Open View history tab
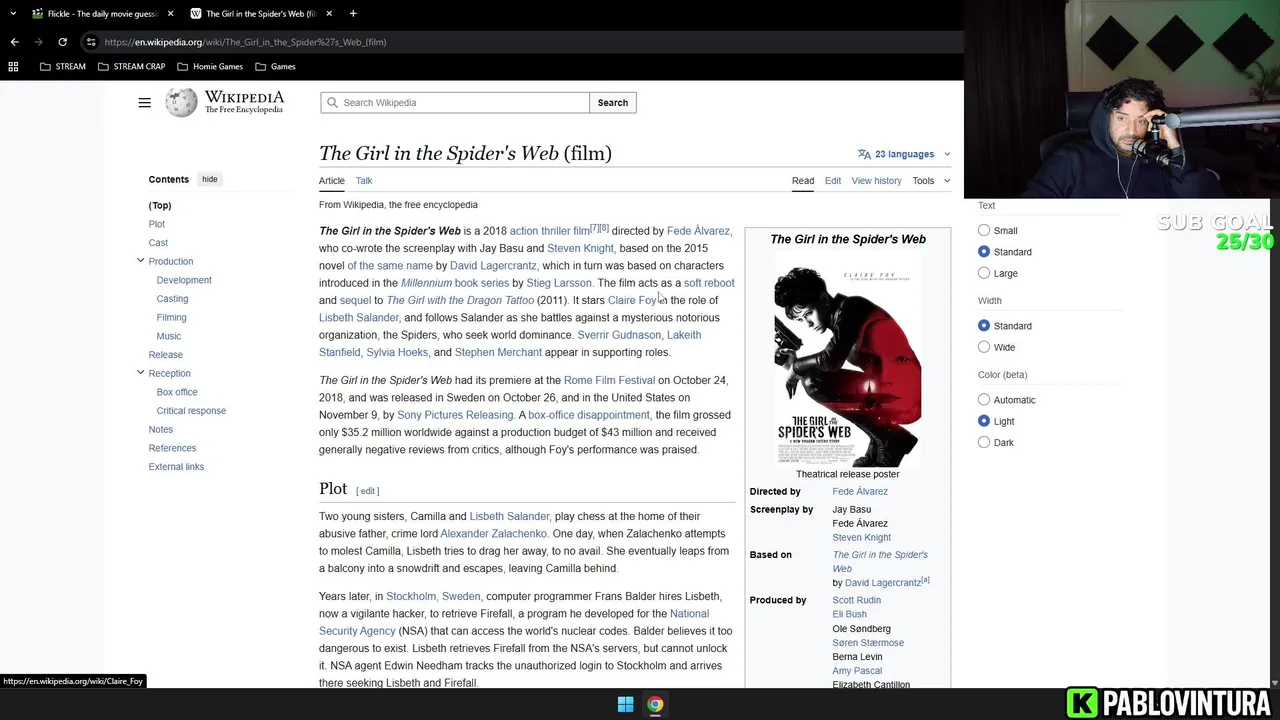The image size is (1280, 720). [876, 181]
